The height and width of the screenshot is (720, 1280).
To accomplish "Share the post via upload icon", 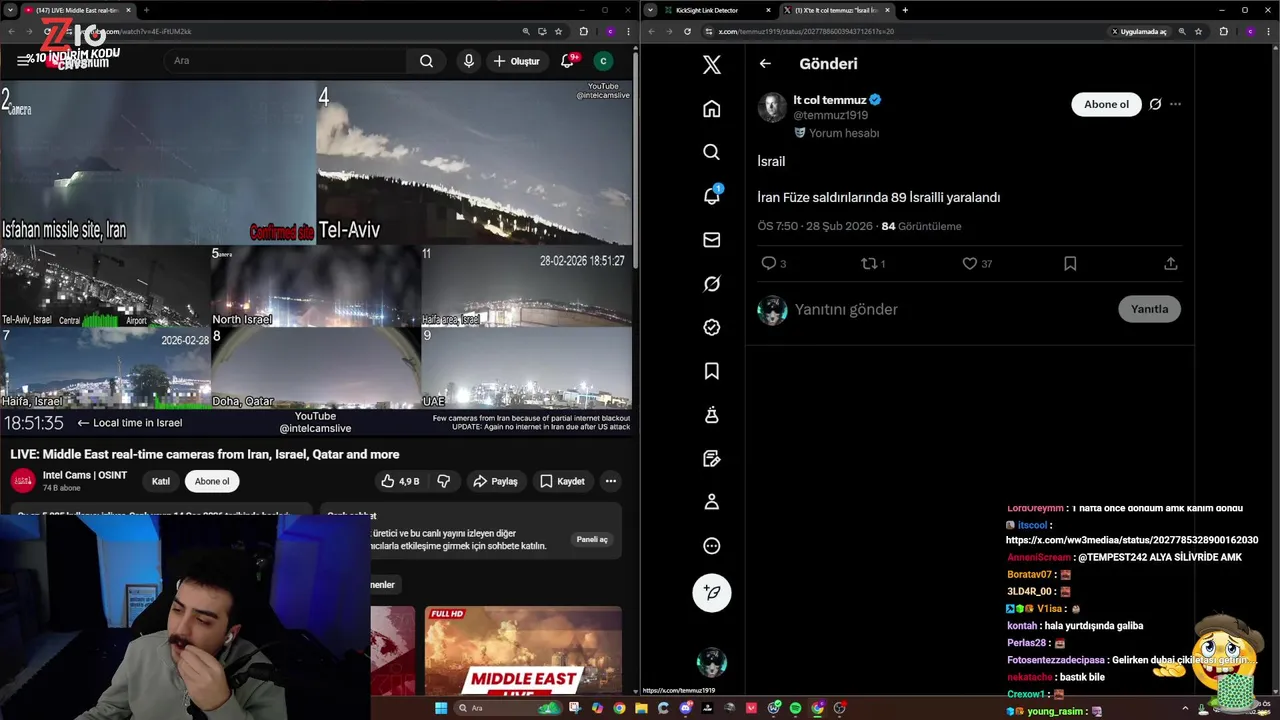I will pos(1170,264).
